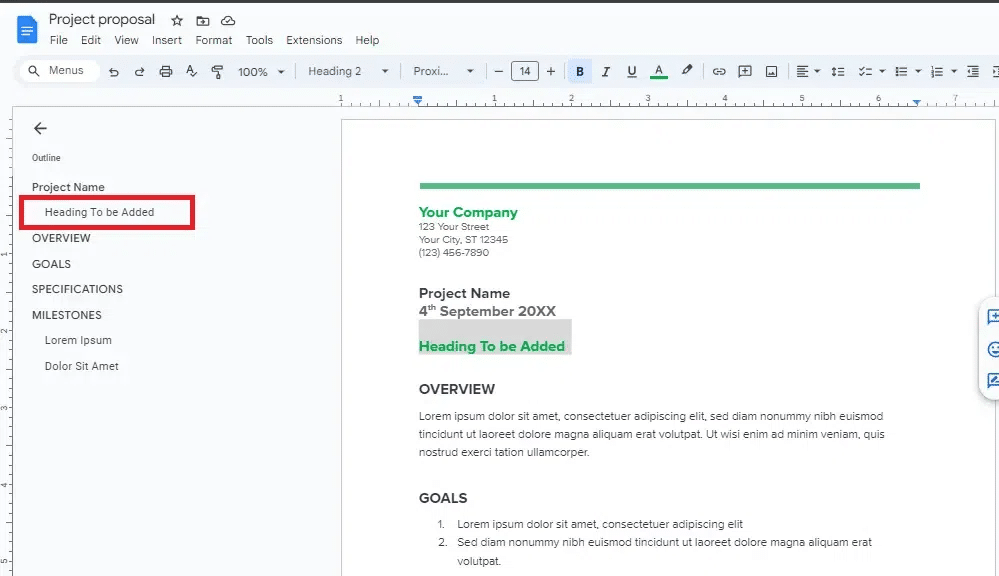
Task: Open text color picker
Action: click(x=659, y=71)
